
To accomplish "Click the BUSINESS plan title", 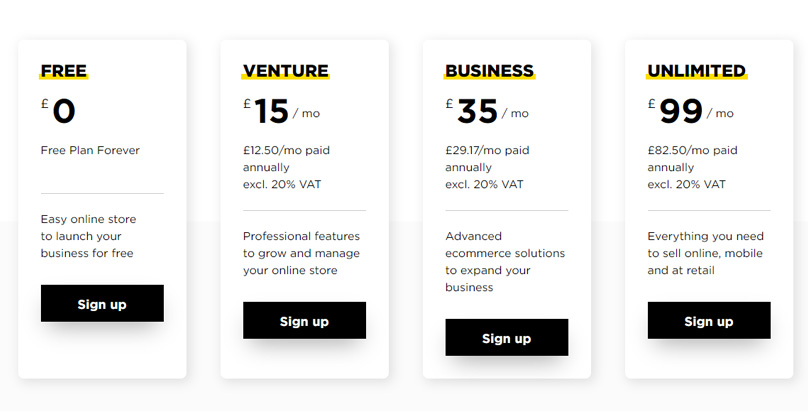I will tap(489, 71).
